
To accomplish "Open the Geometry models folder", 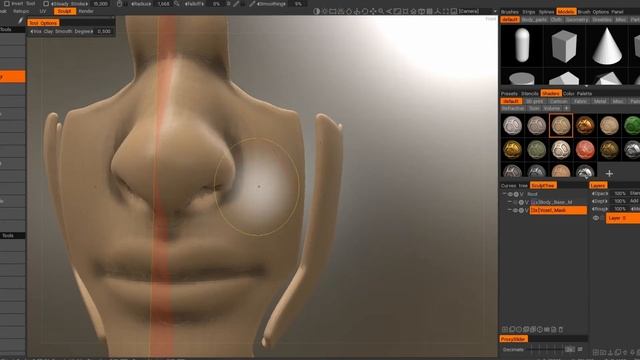I will 577,20.
